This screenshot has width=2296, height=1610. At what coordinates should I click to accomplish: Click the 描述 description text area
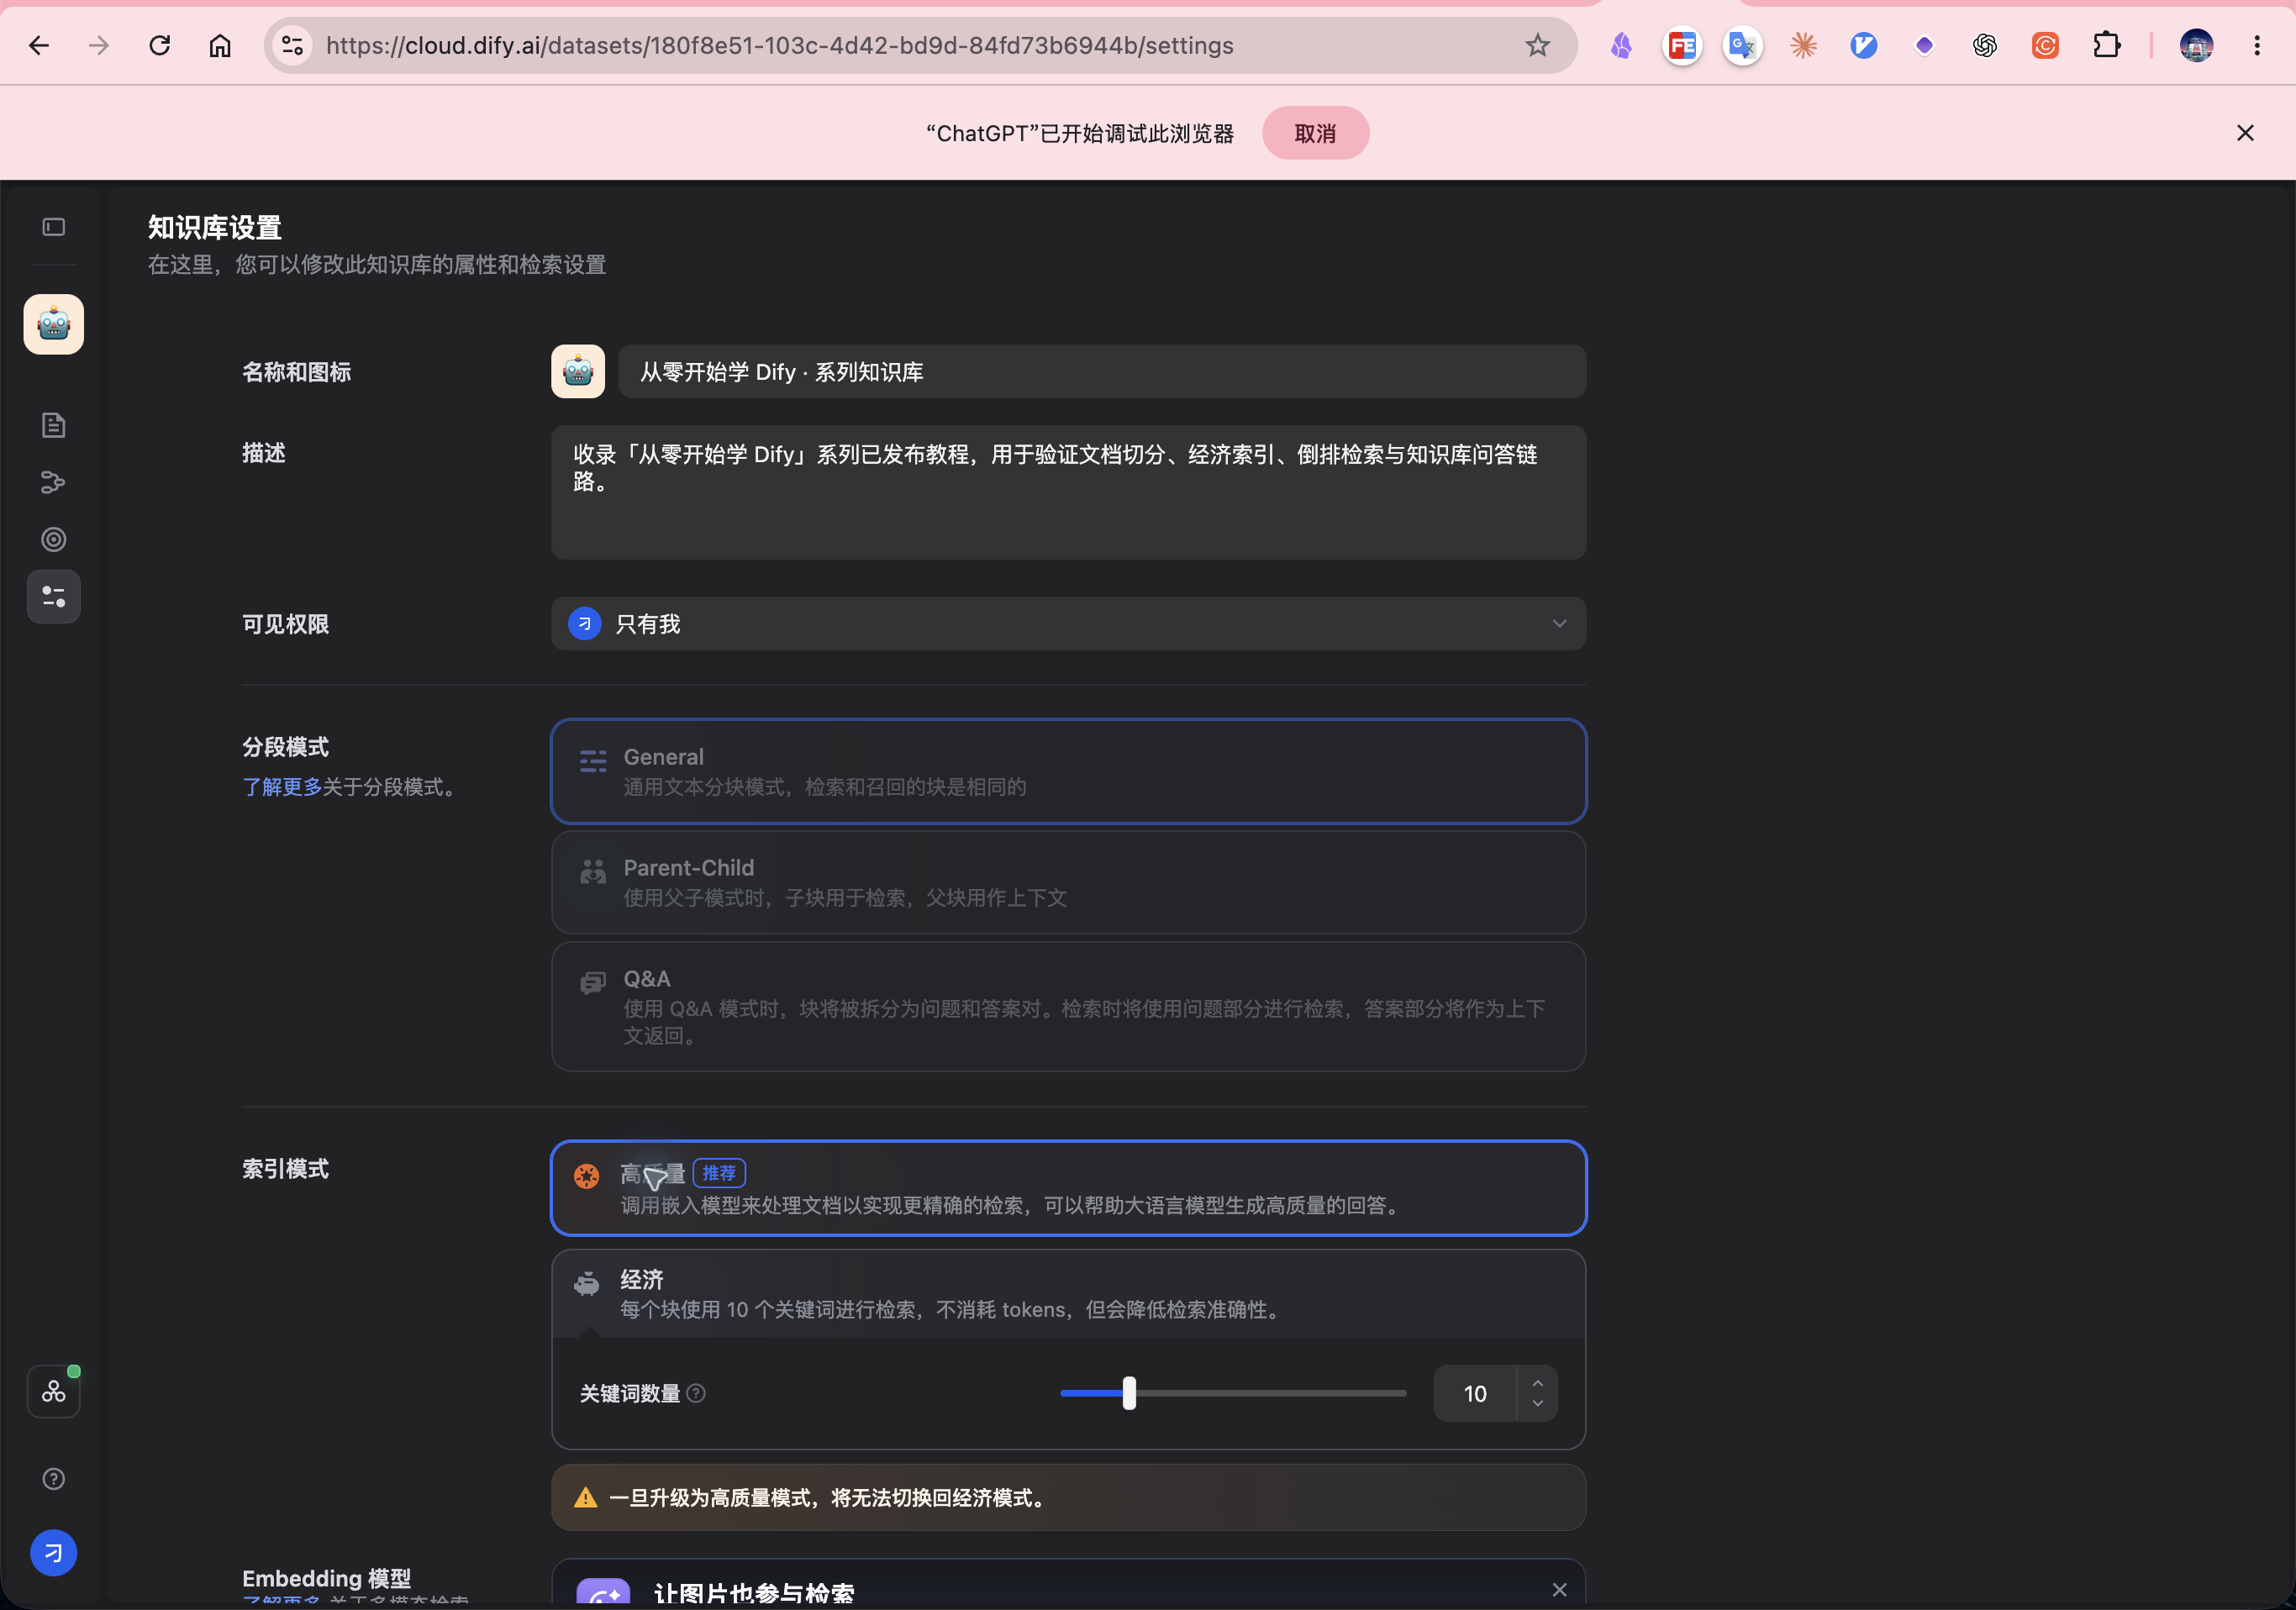[1068, 492]
